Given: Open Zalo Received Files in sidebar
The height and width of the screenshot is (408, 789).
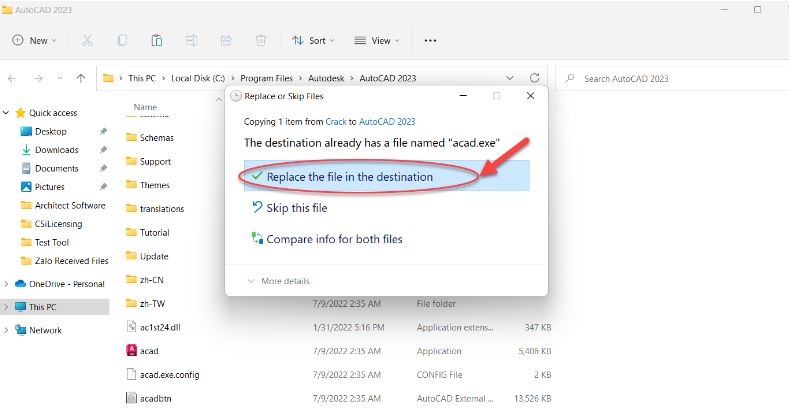Looking at the screenshot, I should [71, 261].
